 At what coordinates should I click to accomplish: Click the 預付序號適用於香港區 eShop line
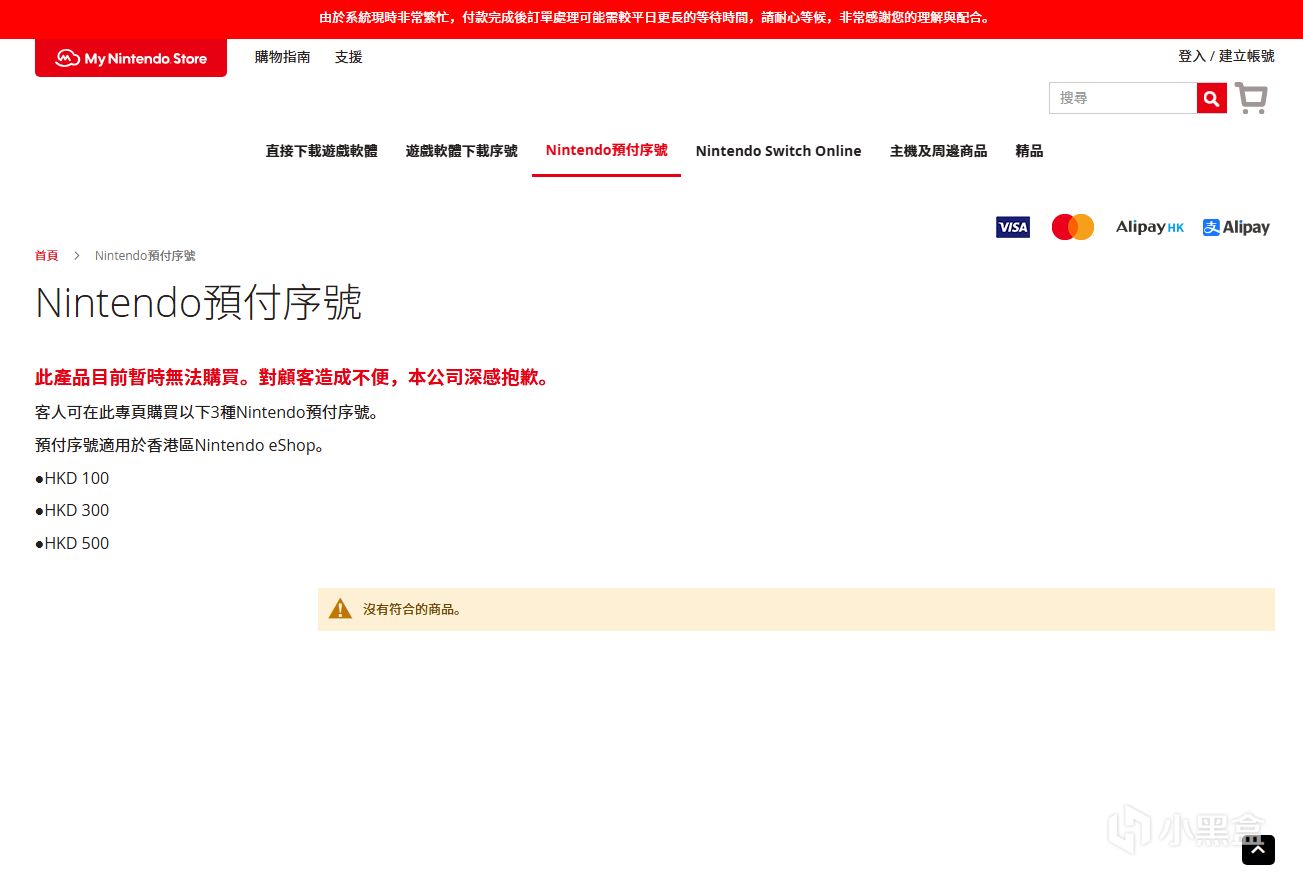[x=180, y=445]
